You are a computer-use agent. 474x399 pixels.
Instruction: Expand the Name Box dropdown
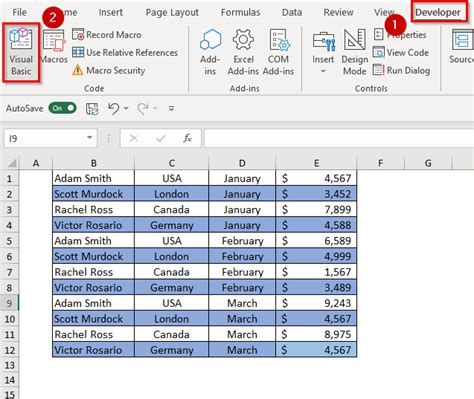point(90,138)
